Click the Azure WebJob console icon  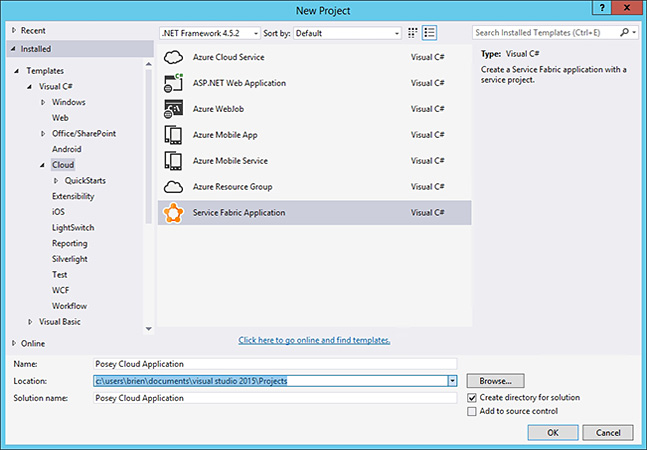click(173, 109)
